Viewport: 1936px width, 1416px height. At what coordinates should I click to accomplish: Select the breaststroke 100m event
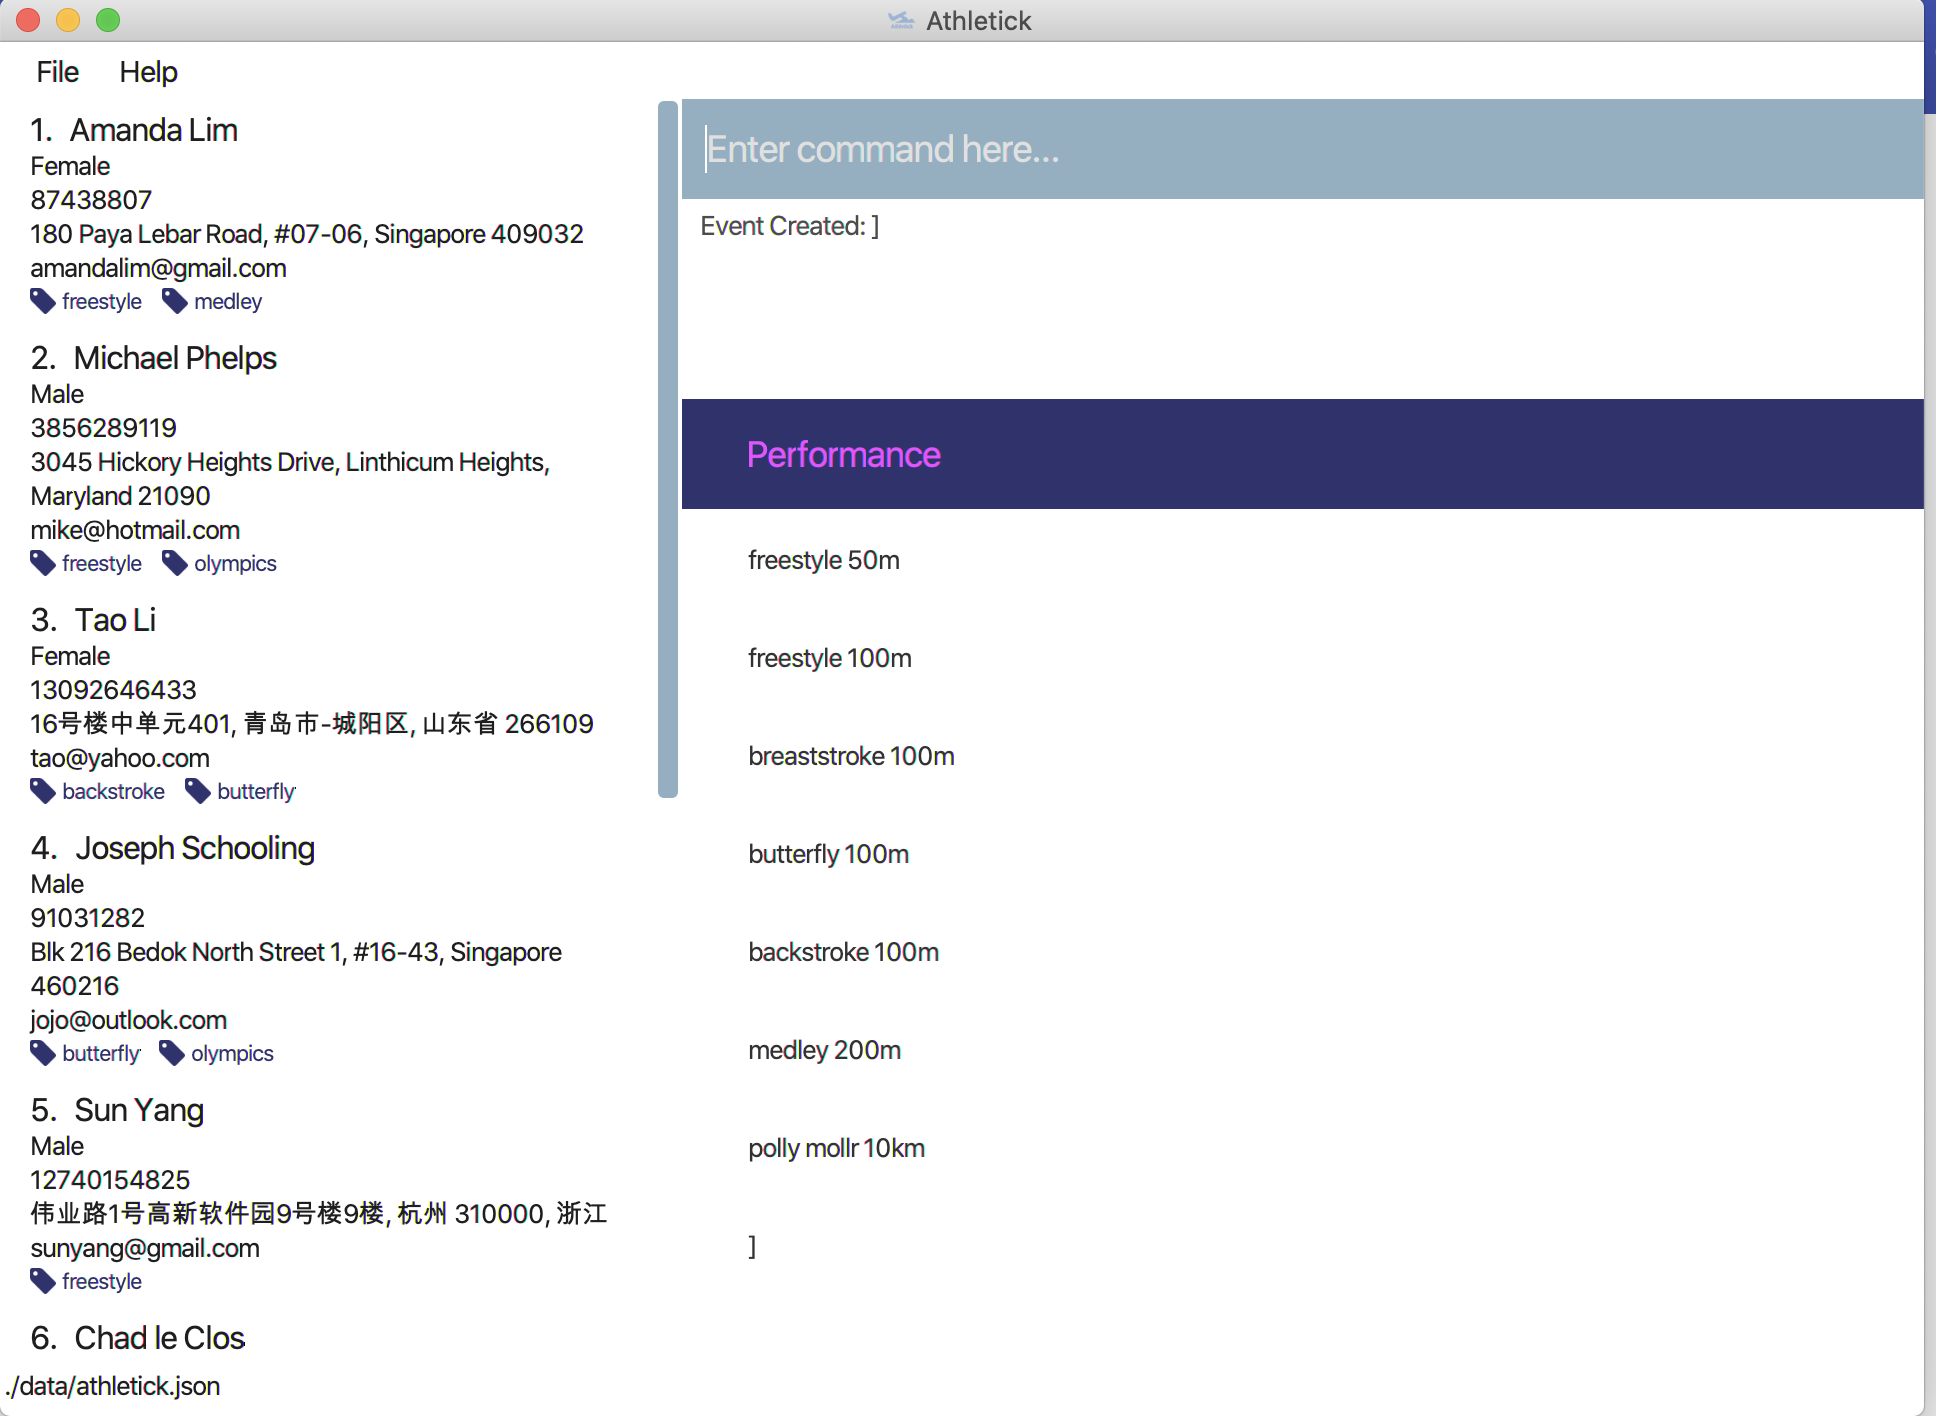tap(851, 756)
